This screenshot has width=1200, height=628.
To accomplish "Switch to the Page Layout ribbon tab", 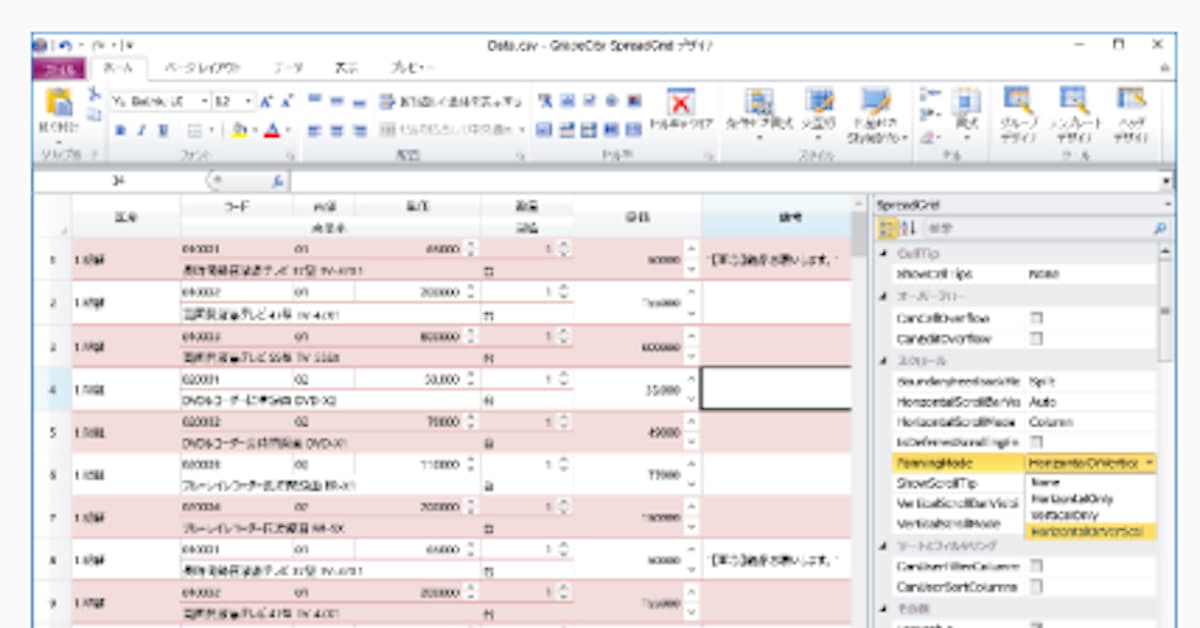I will point(202,68).
